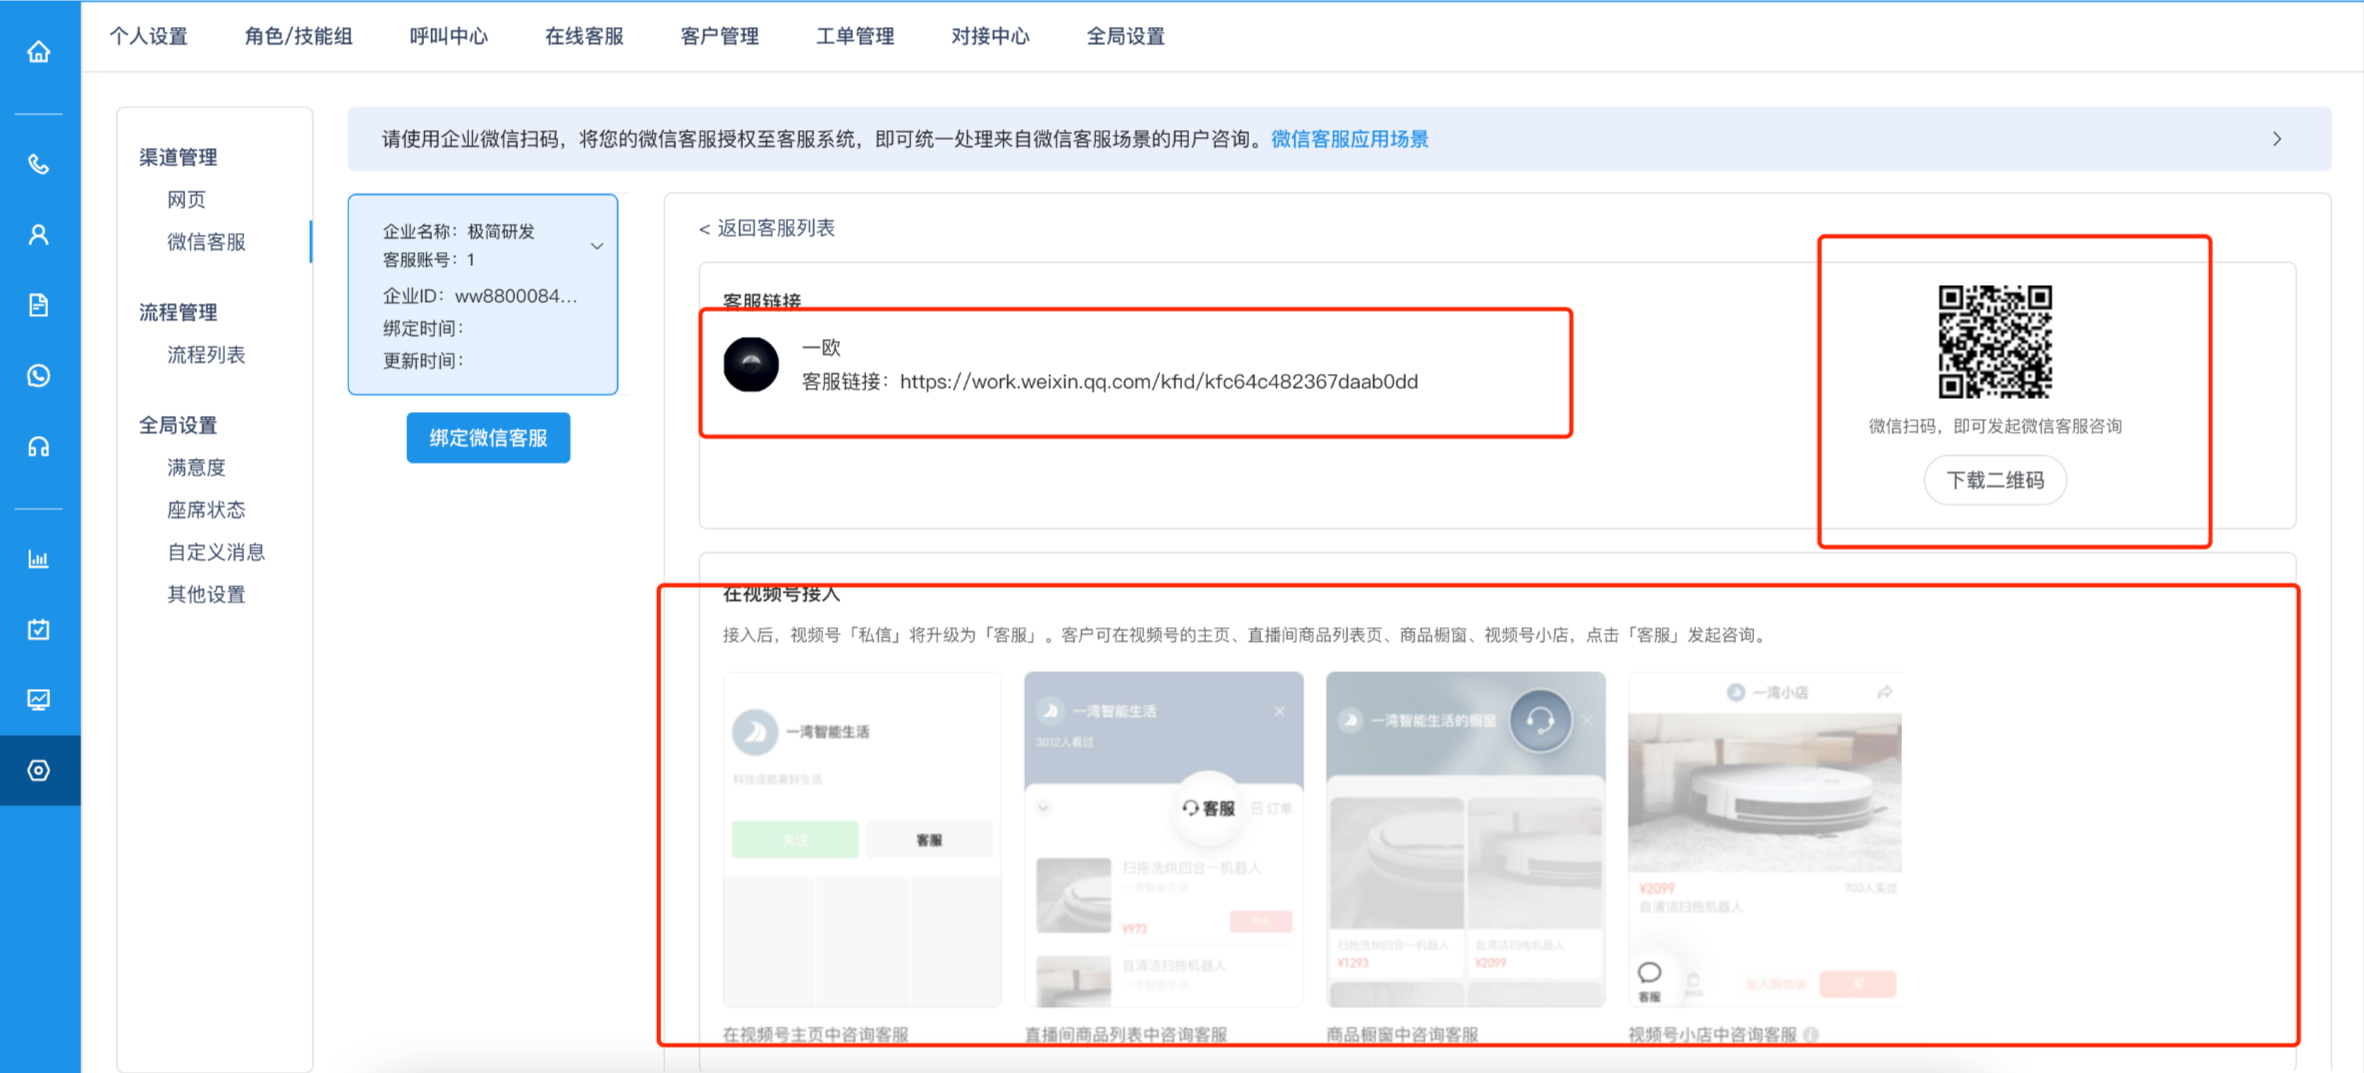The height and width of the screenshot is (1073, 2364).
Task: Open the 微信客服应用场景 link
Action: click(x=1350, y=139)
